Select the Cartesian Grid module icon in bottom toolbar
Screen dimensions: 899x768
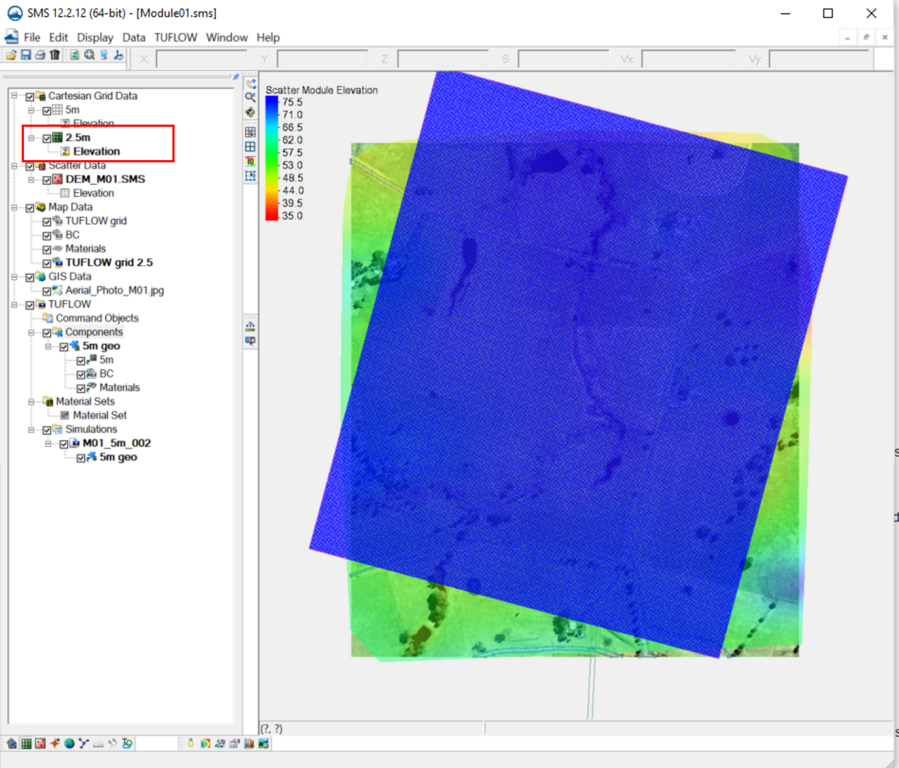point(26,744)
